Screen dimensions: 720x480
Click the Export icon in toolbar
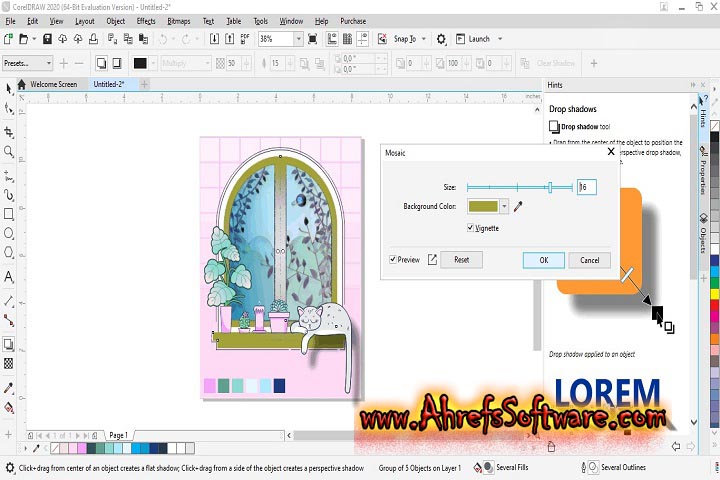[230, 39]
